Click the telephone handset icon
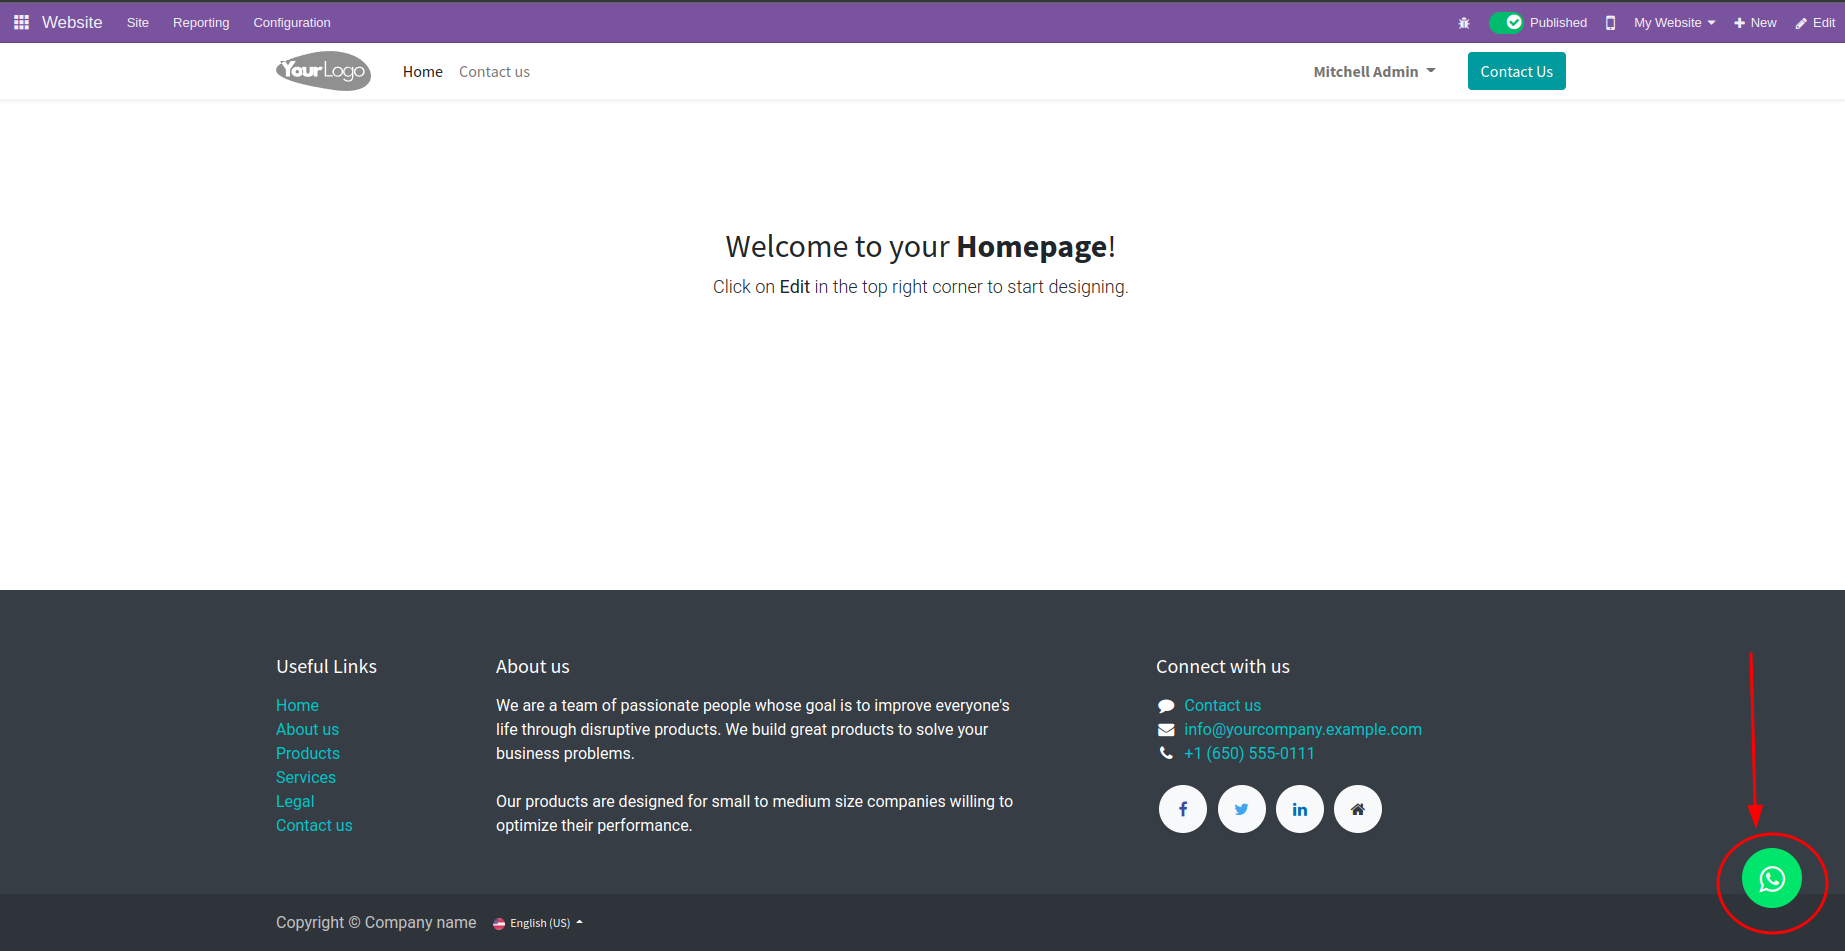Viewport: 1845px width, 951px height. click(x=1166, y=753)
